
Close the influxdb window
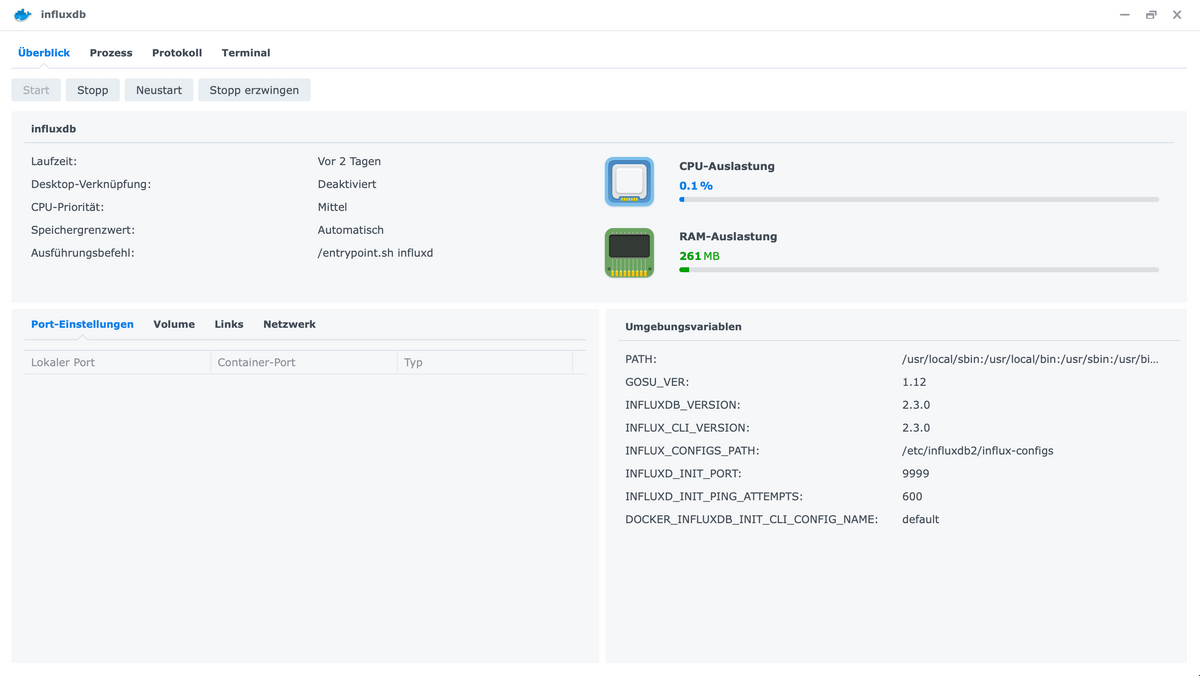click(x=1177, y=15)
